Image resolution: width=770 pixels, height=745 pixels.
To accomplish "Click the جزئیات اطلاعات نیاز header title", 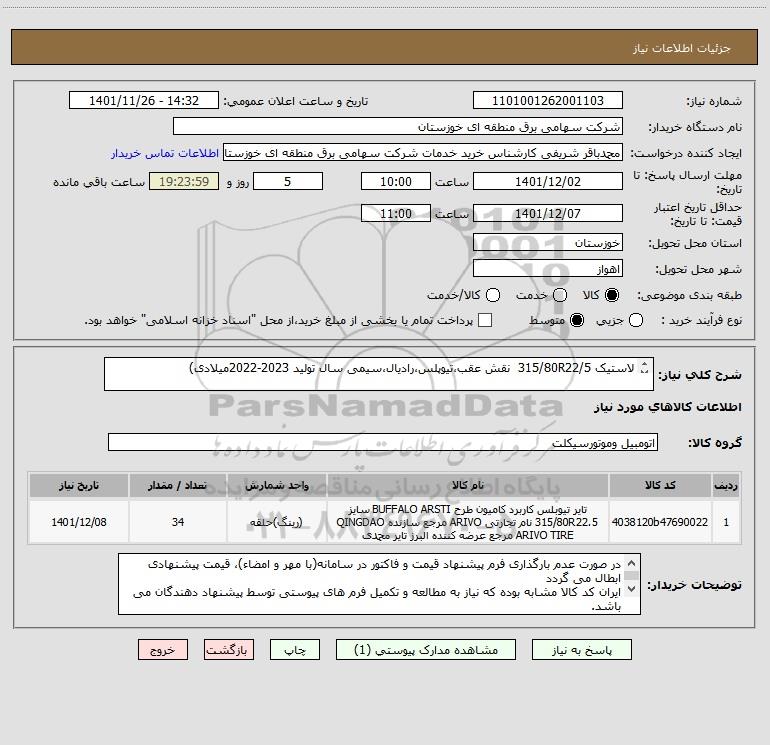I will 682,48.
